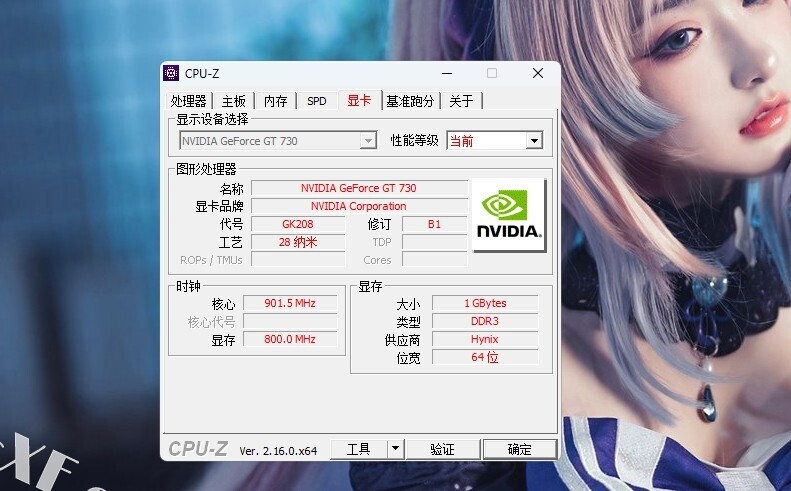This screenshot has width=791, height=491.
Task: Close the CPU-Z window
Action: tap(538, 74)
